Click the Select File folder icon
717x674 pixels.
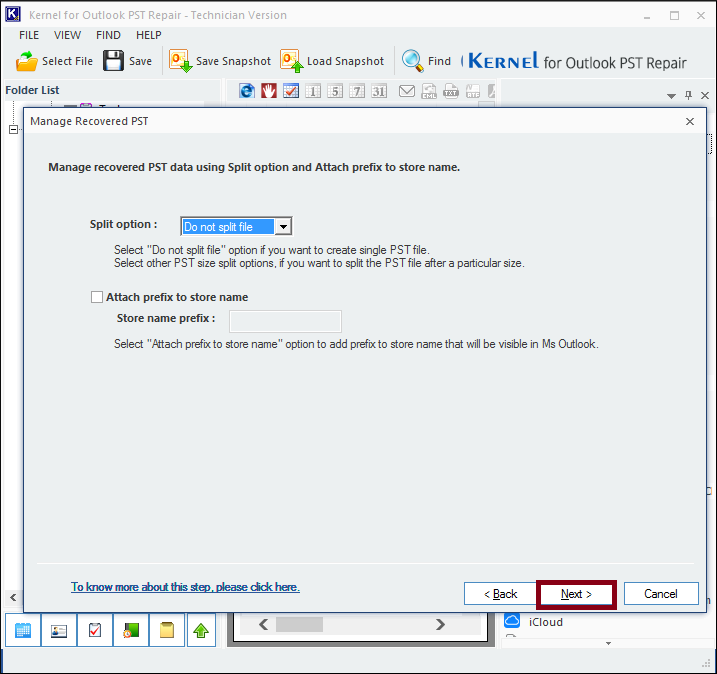point(26,61)
